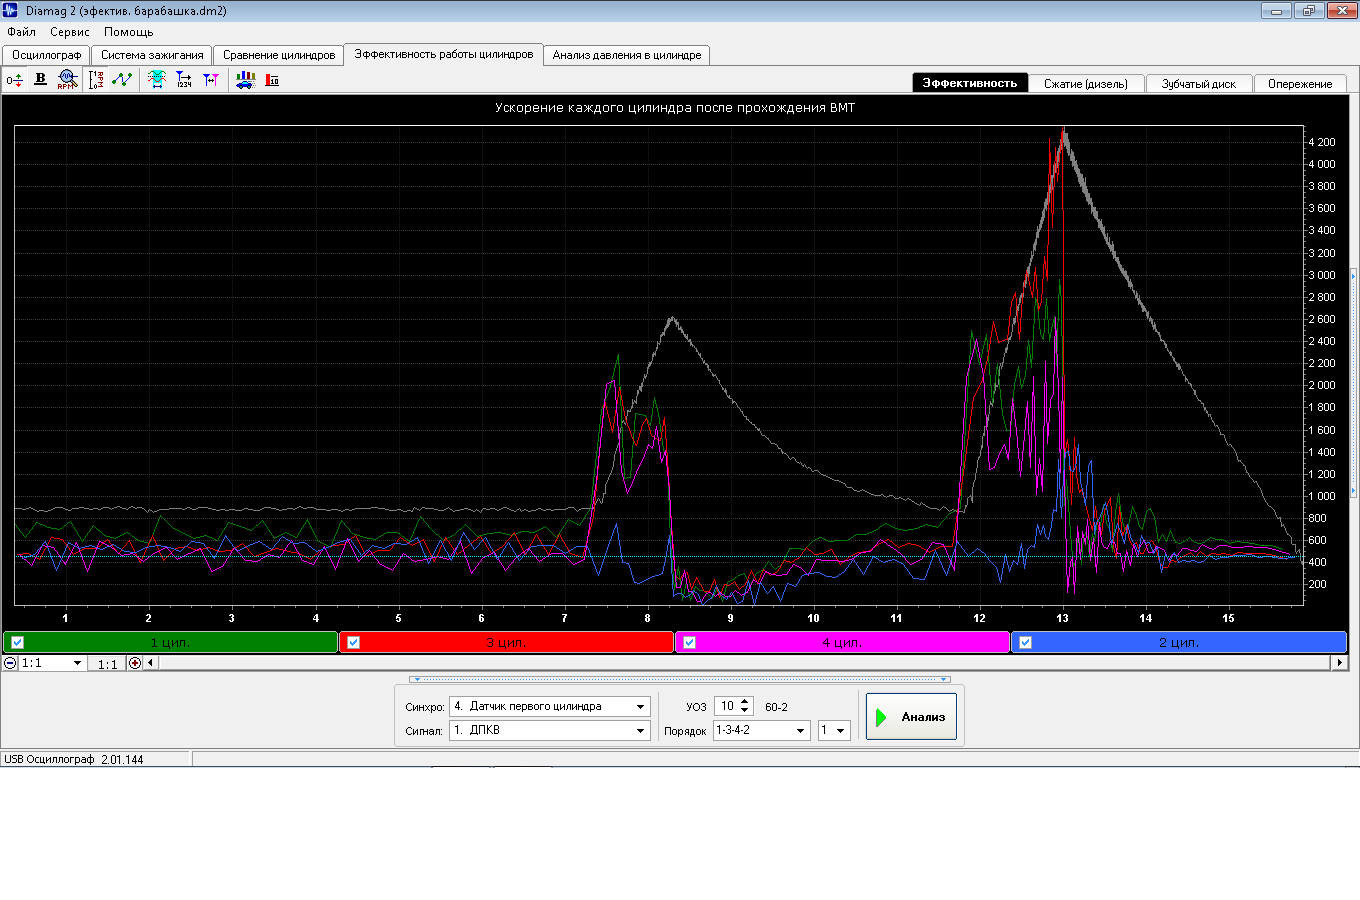Screen dimensions: 1360x900
Task: Click the chart title about ВМТ
Action: click(675, 107)
